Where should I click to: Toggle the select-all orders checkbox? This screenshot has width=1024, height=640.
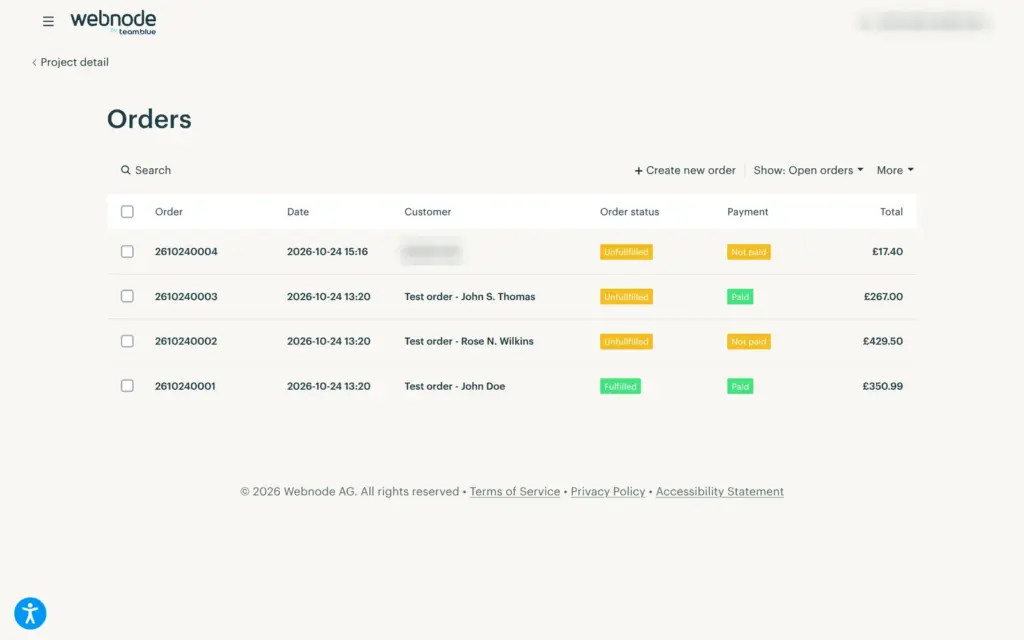click(x=127, y=212)
